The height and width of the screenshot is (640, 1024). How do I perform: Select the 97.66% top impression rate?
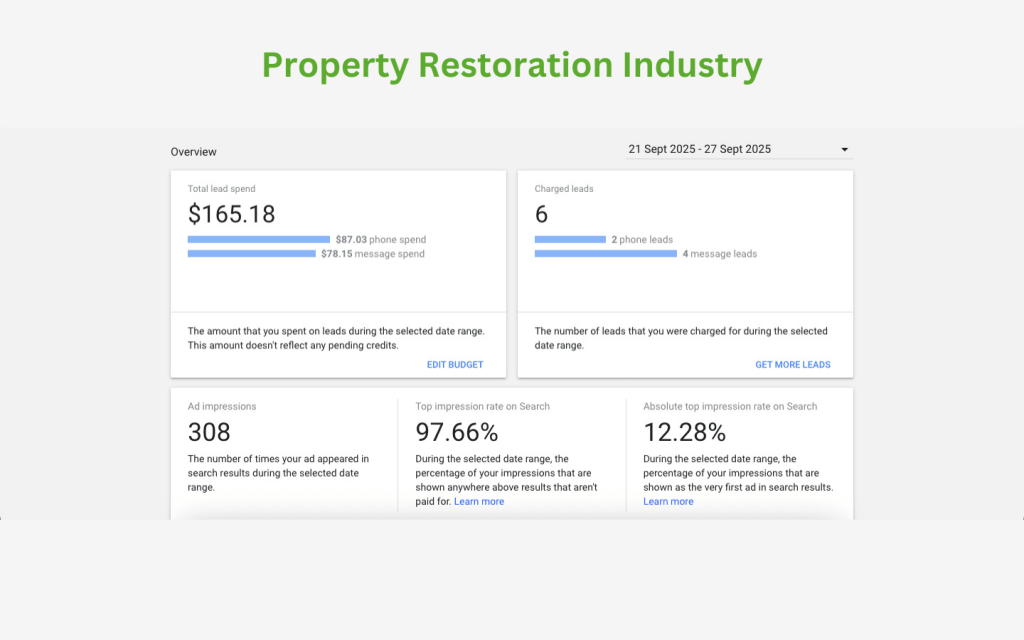pyautogui.click(x=456, y=432)
